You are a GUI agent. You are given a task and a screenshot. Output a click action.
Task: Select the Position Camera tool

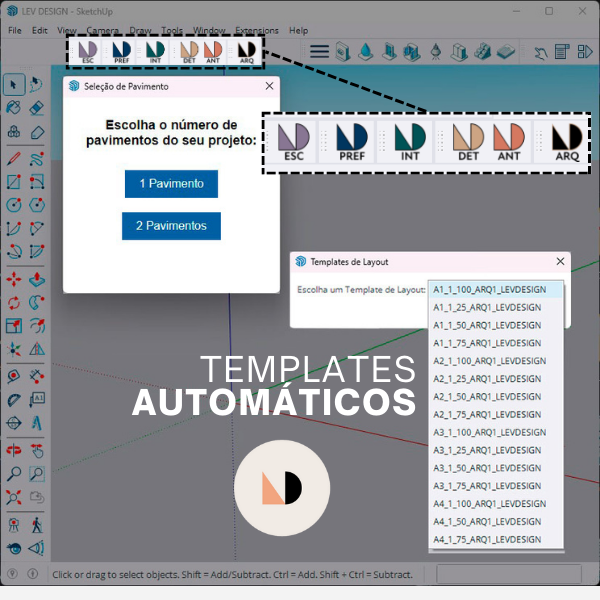coord(14,525)
